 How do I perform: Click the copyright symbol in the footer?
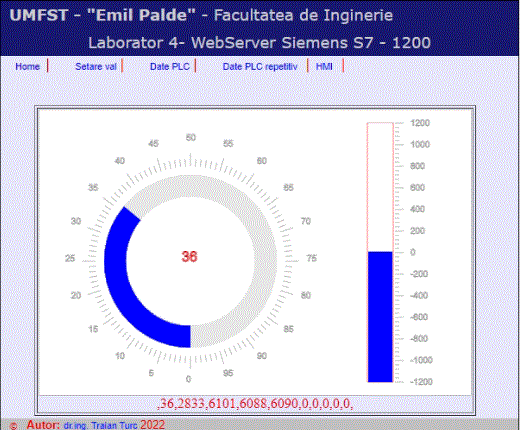(x=13, y=426)
